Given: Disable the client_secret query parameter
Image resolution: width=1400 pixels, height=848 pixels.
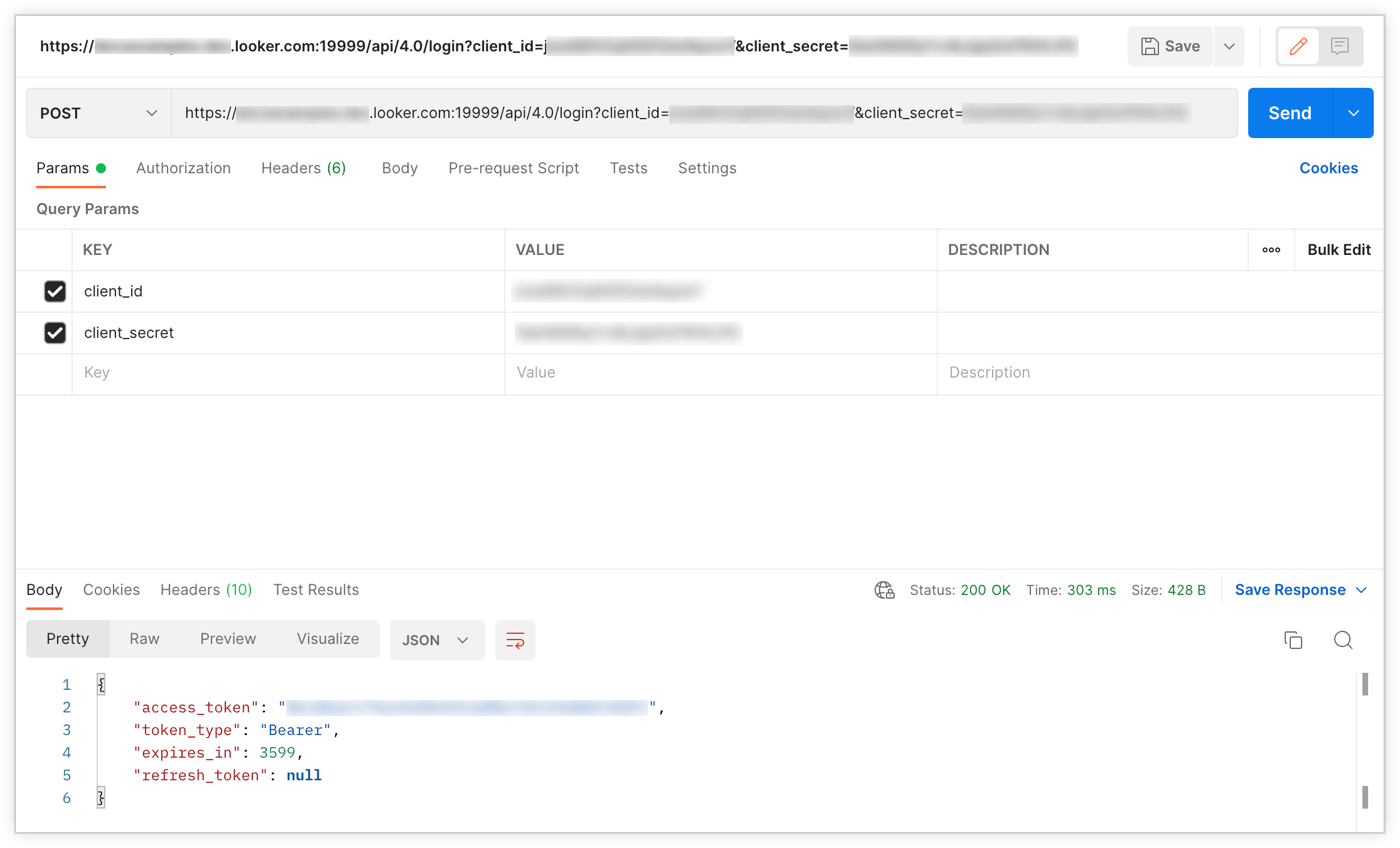Looking at the screenshot, I should (56, 332).
